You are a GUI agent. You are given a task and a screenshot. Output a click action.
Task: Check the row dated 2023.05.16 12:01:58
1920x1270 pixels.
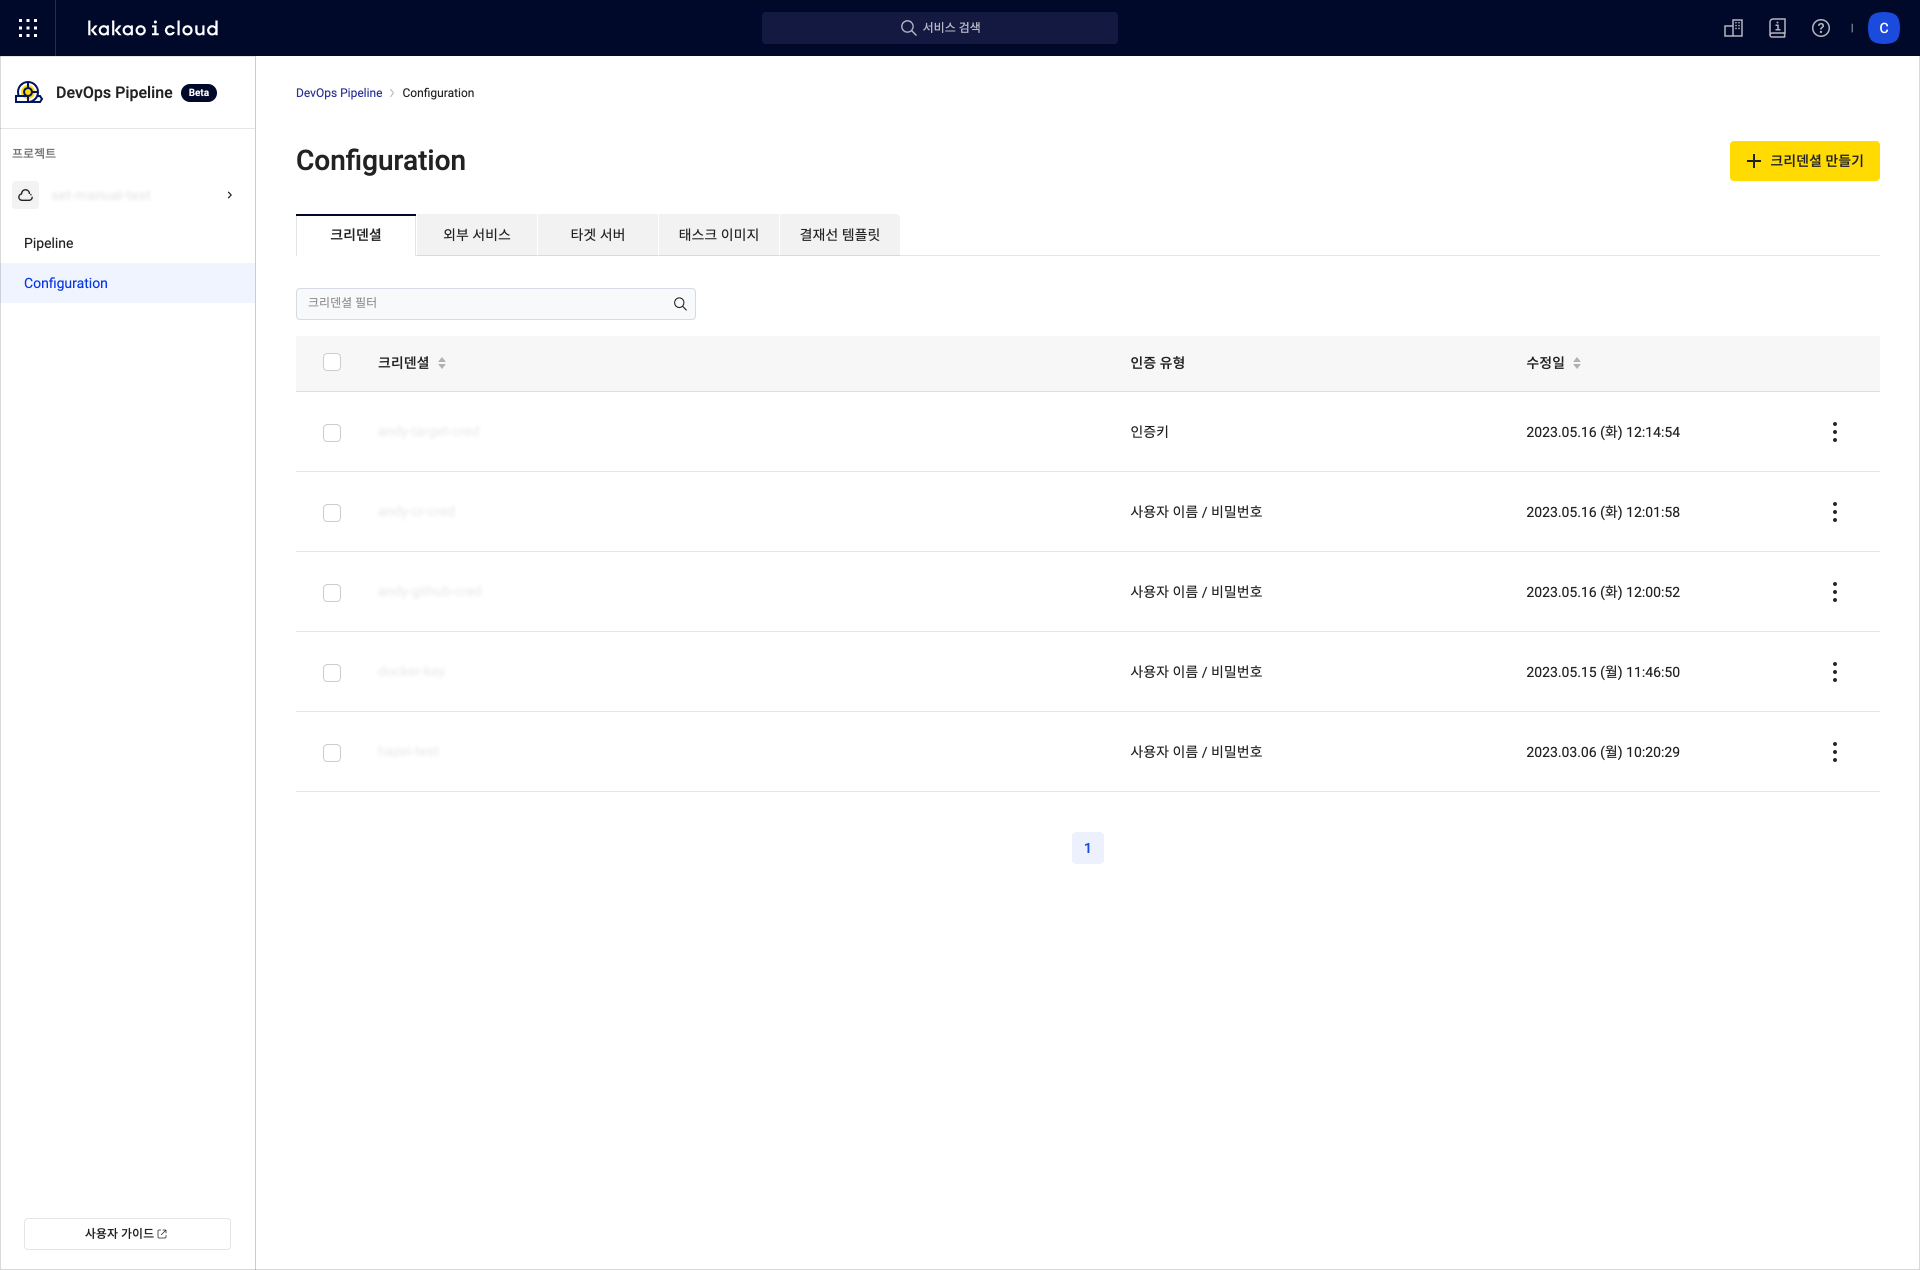(x=332, y=513)
